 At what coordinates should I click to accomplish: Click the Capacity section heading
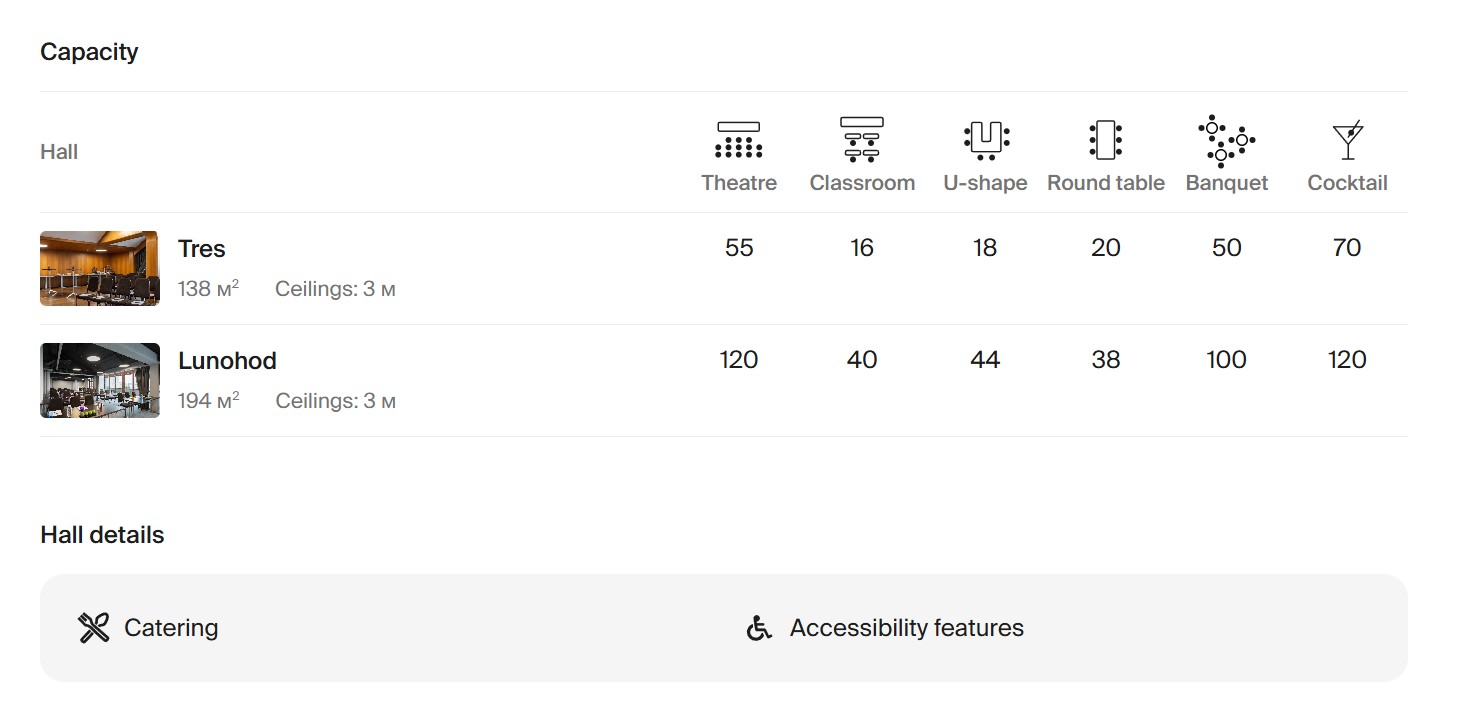89,52
